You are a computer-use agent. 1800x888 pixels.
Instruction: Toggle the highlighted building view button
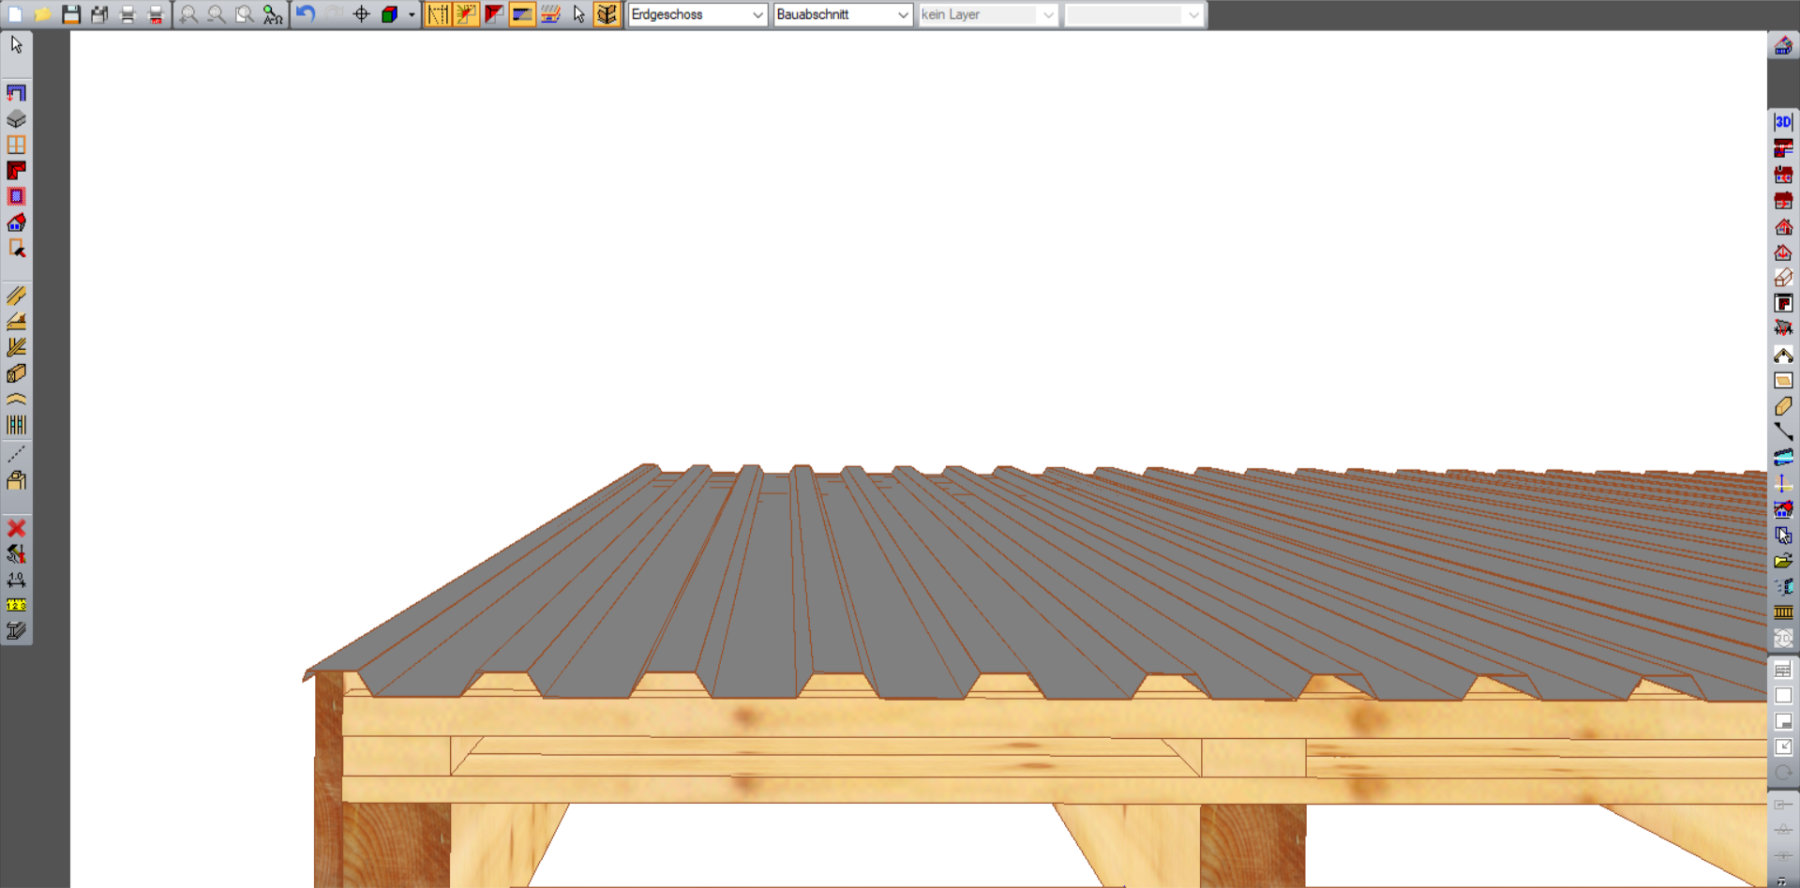coord(607,14)
